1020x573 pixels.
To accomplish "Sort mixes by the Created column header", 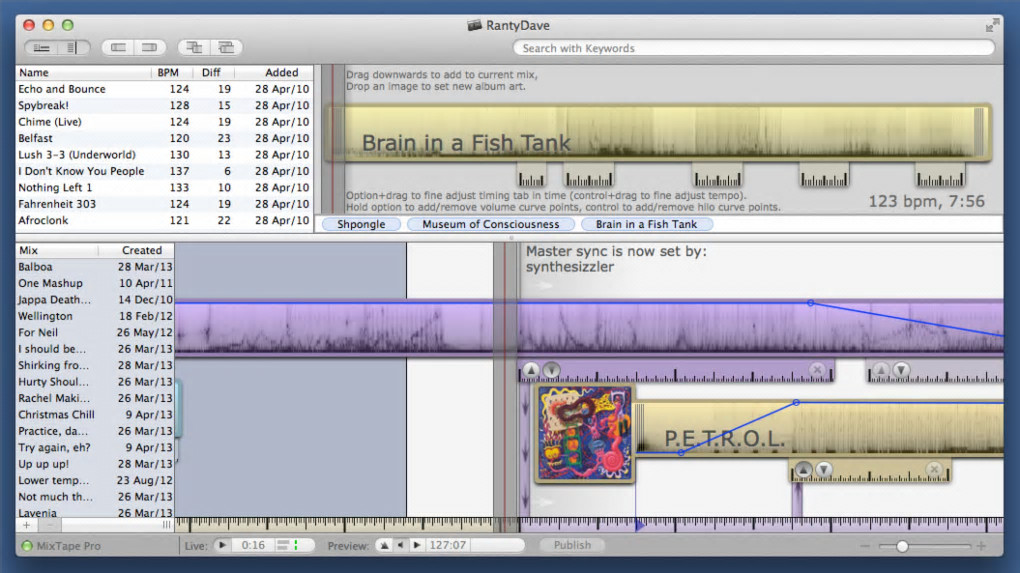I will pos(142,250).
